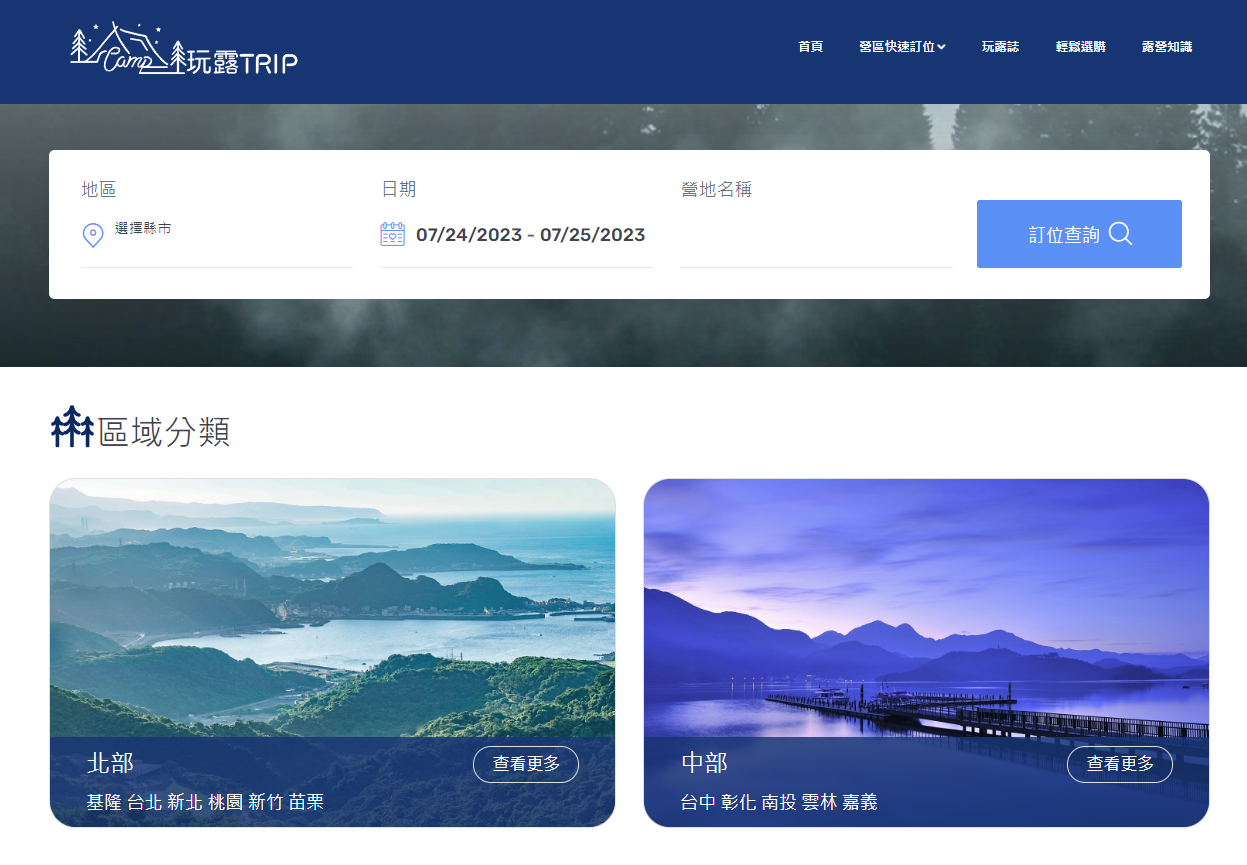Click the 訂位查詢 search button
Screen dimensions: 1247x865
[1079, 234]
